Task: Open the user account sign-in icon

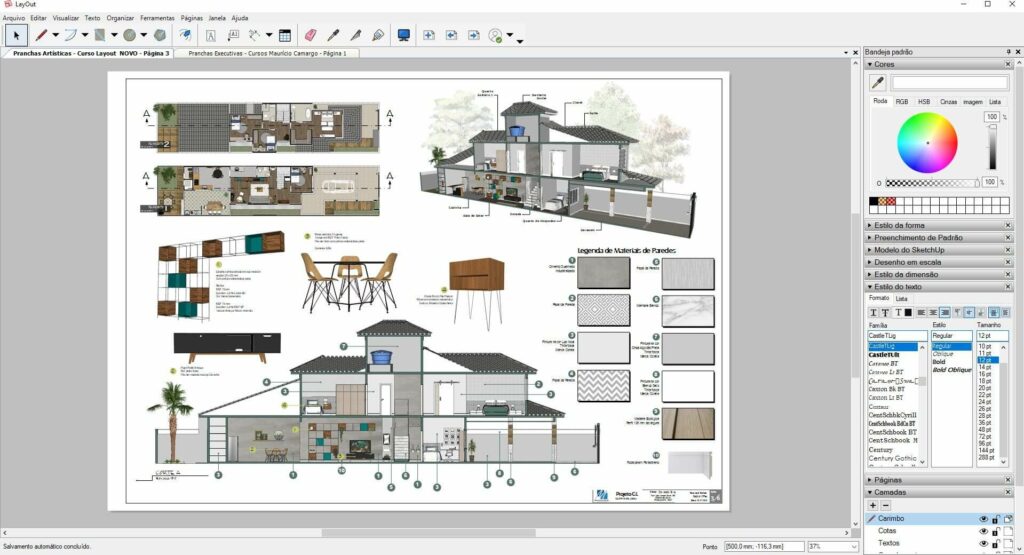Action: coord(496,35)
